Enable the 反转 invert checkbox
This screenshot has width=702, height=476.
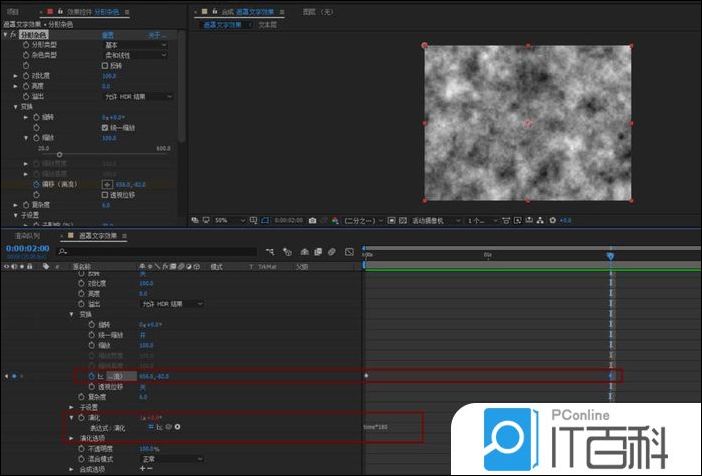click(105, 65)
